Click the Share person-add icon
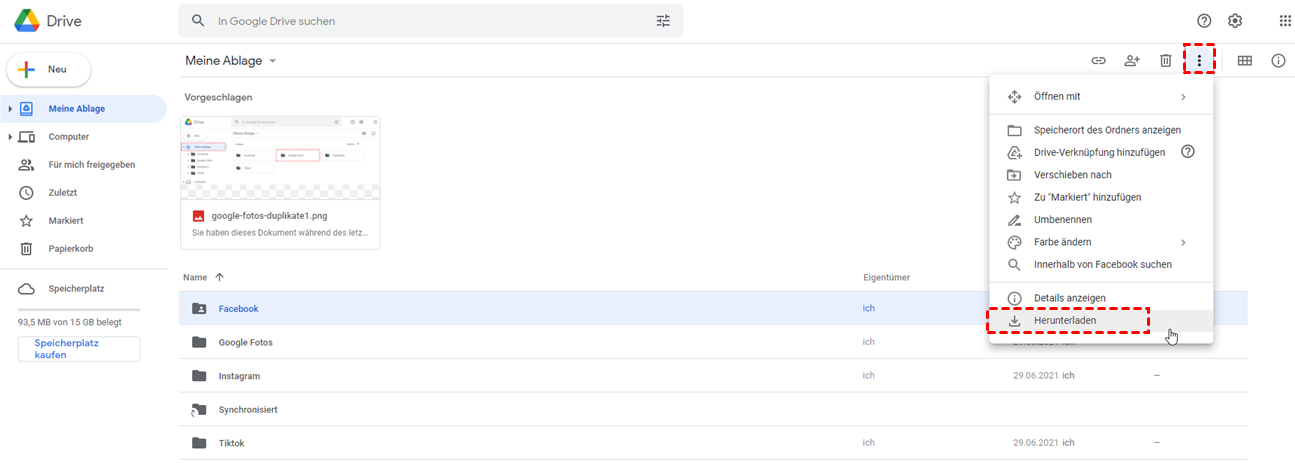The width and height of the screenshot is (1295, 472). pyautogui.click(x=1132, y=61)
